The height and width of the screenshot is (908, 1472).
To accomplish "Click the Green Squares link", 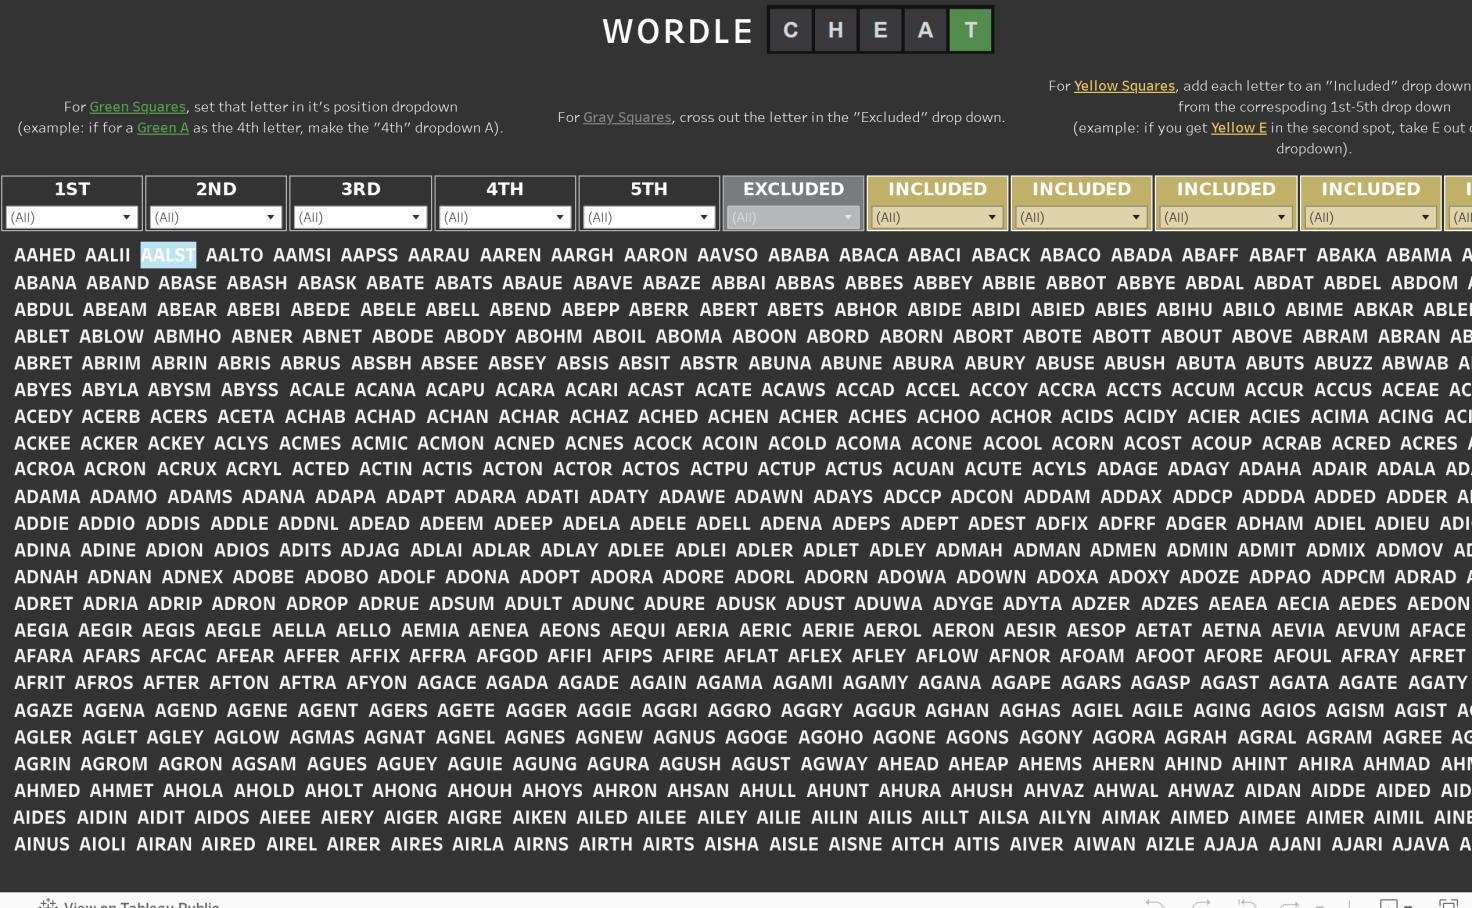I will tap(137, 107).
